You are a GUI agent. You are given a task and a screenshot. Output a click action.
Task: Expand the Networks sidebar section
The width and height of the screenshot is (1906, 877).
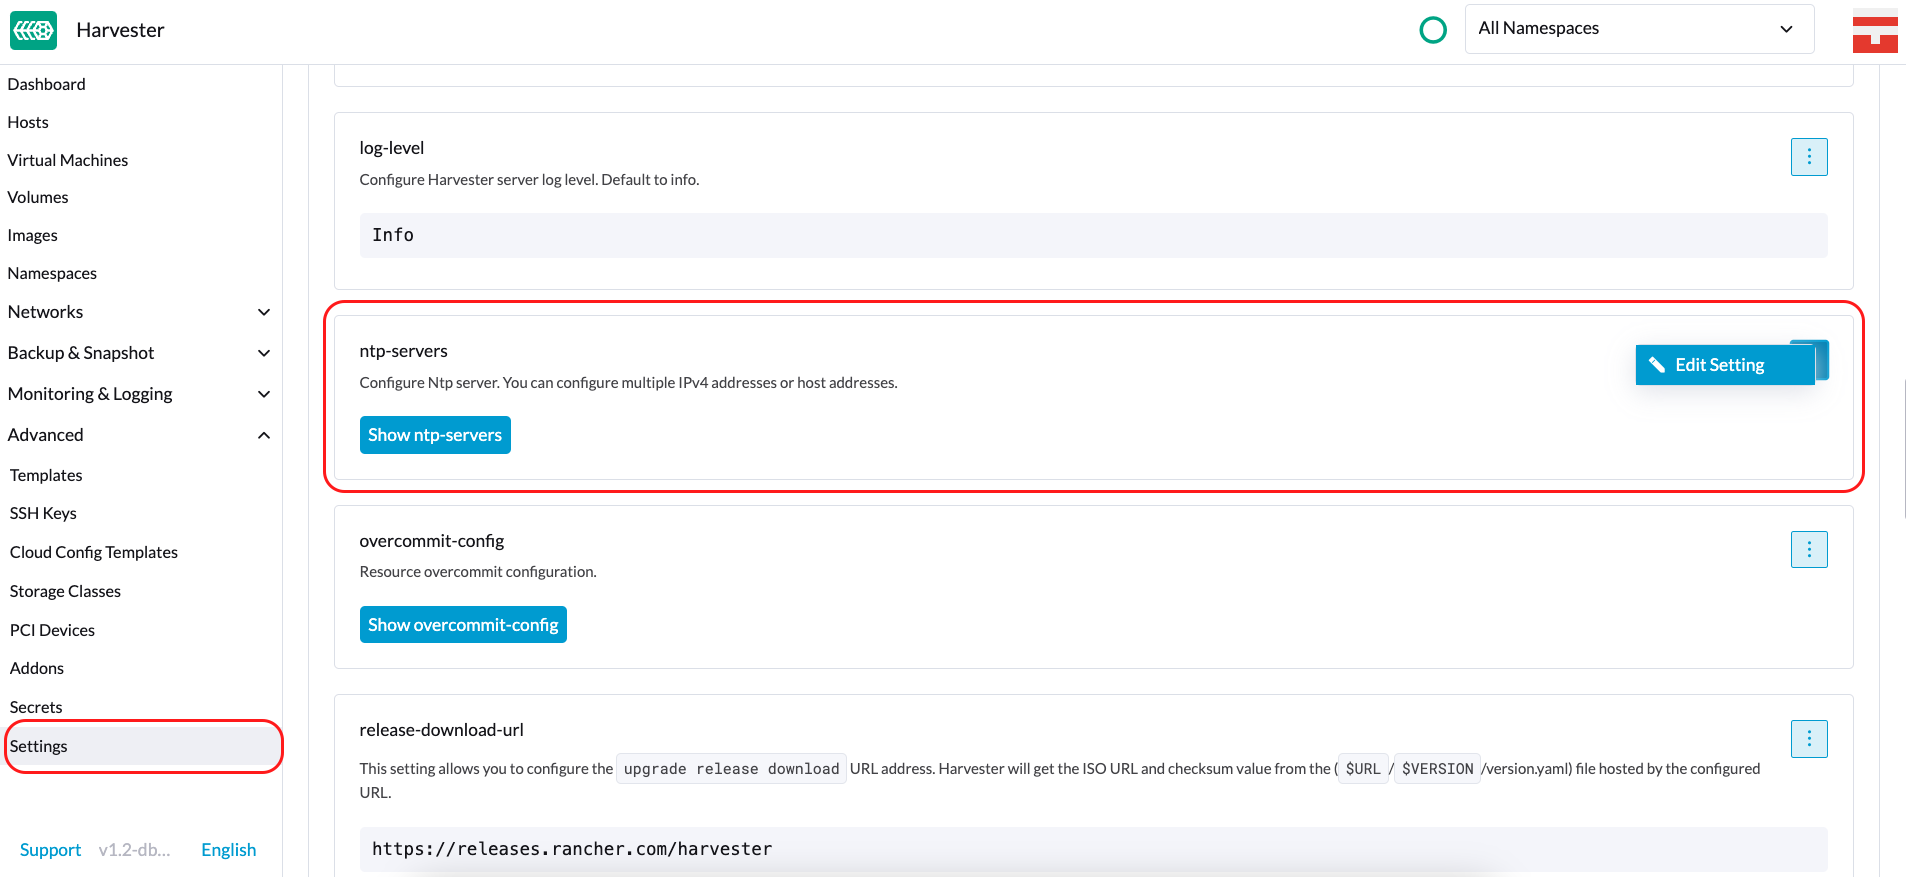[x=264, y=312]
